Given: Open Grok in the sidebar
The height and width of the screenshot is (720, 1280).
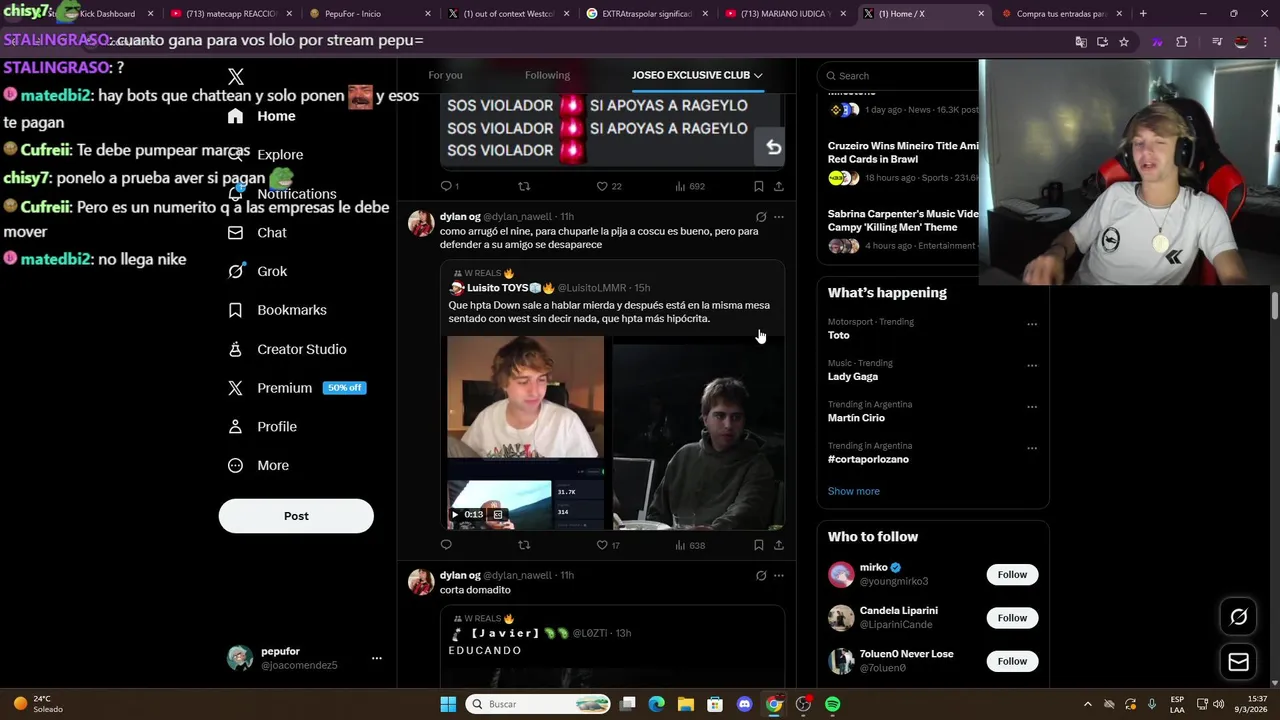Looking at the screenshot, I should pyautogui.click(x=257, y=272).
